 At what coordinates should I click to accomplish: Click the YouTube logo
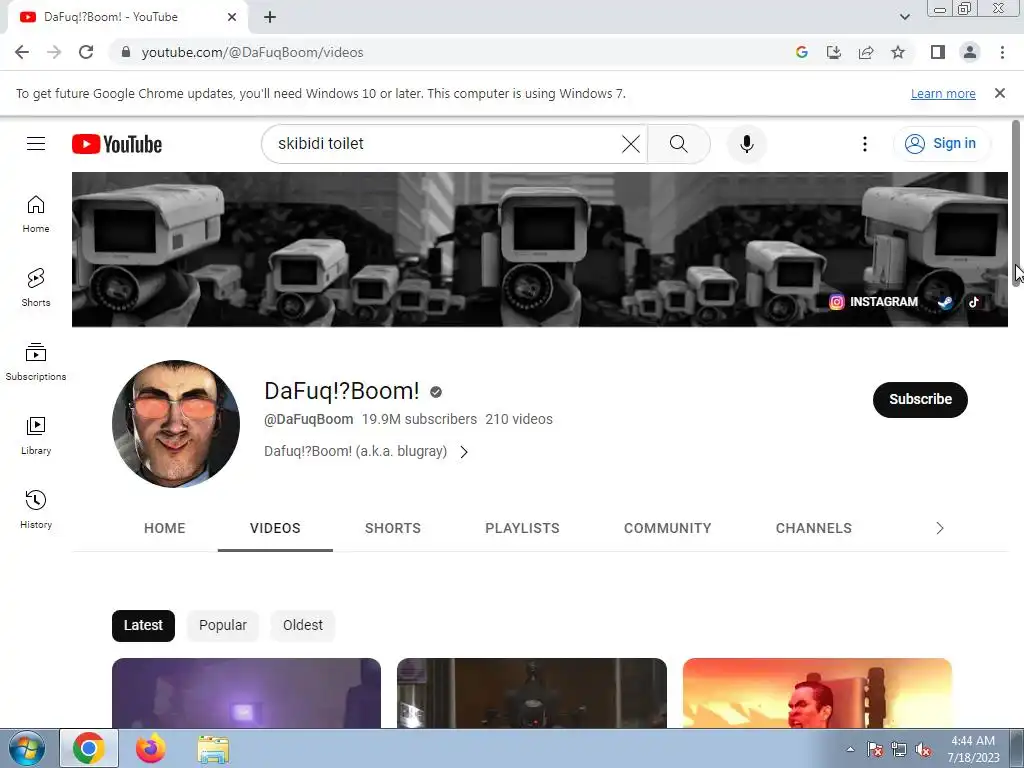(x=117, y=144)
